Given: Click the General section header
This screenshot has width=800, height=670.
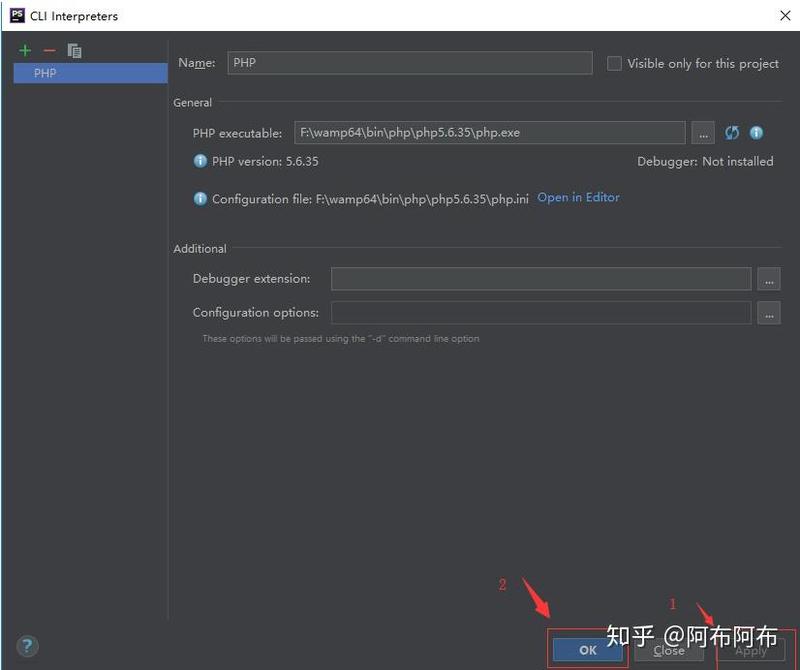Looking at the screenshot, I should pyautogui.click(x=192, y=103).
